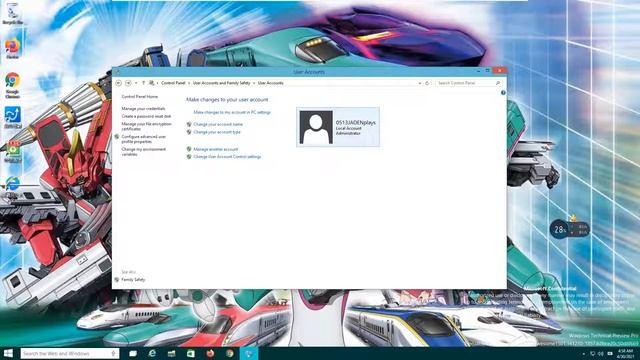Click Manage another account
This screenshot has width=640, height=360.
click(216, 149)
